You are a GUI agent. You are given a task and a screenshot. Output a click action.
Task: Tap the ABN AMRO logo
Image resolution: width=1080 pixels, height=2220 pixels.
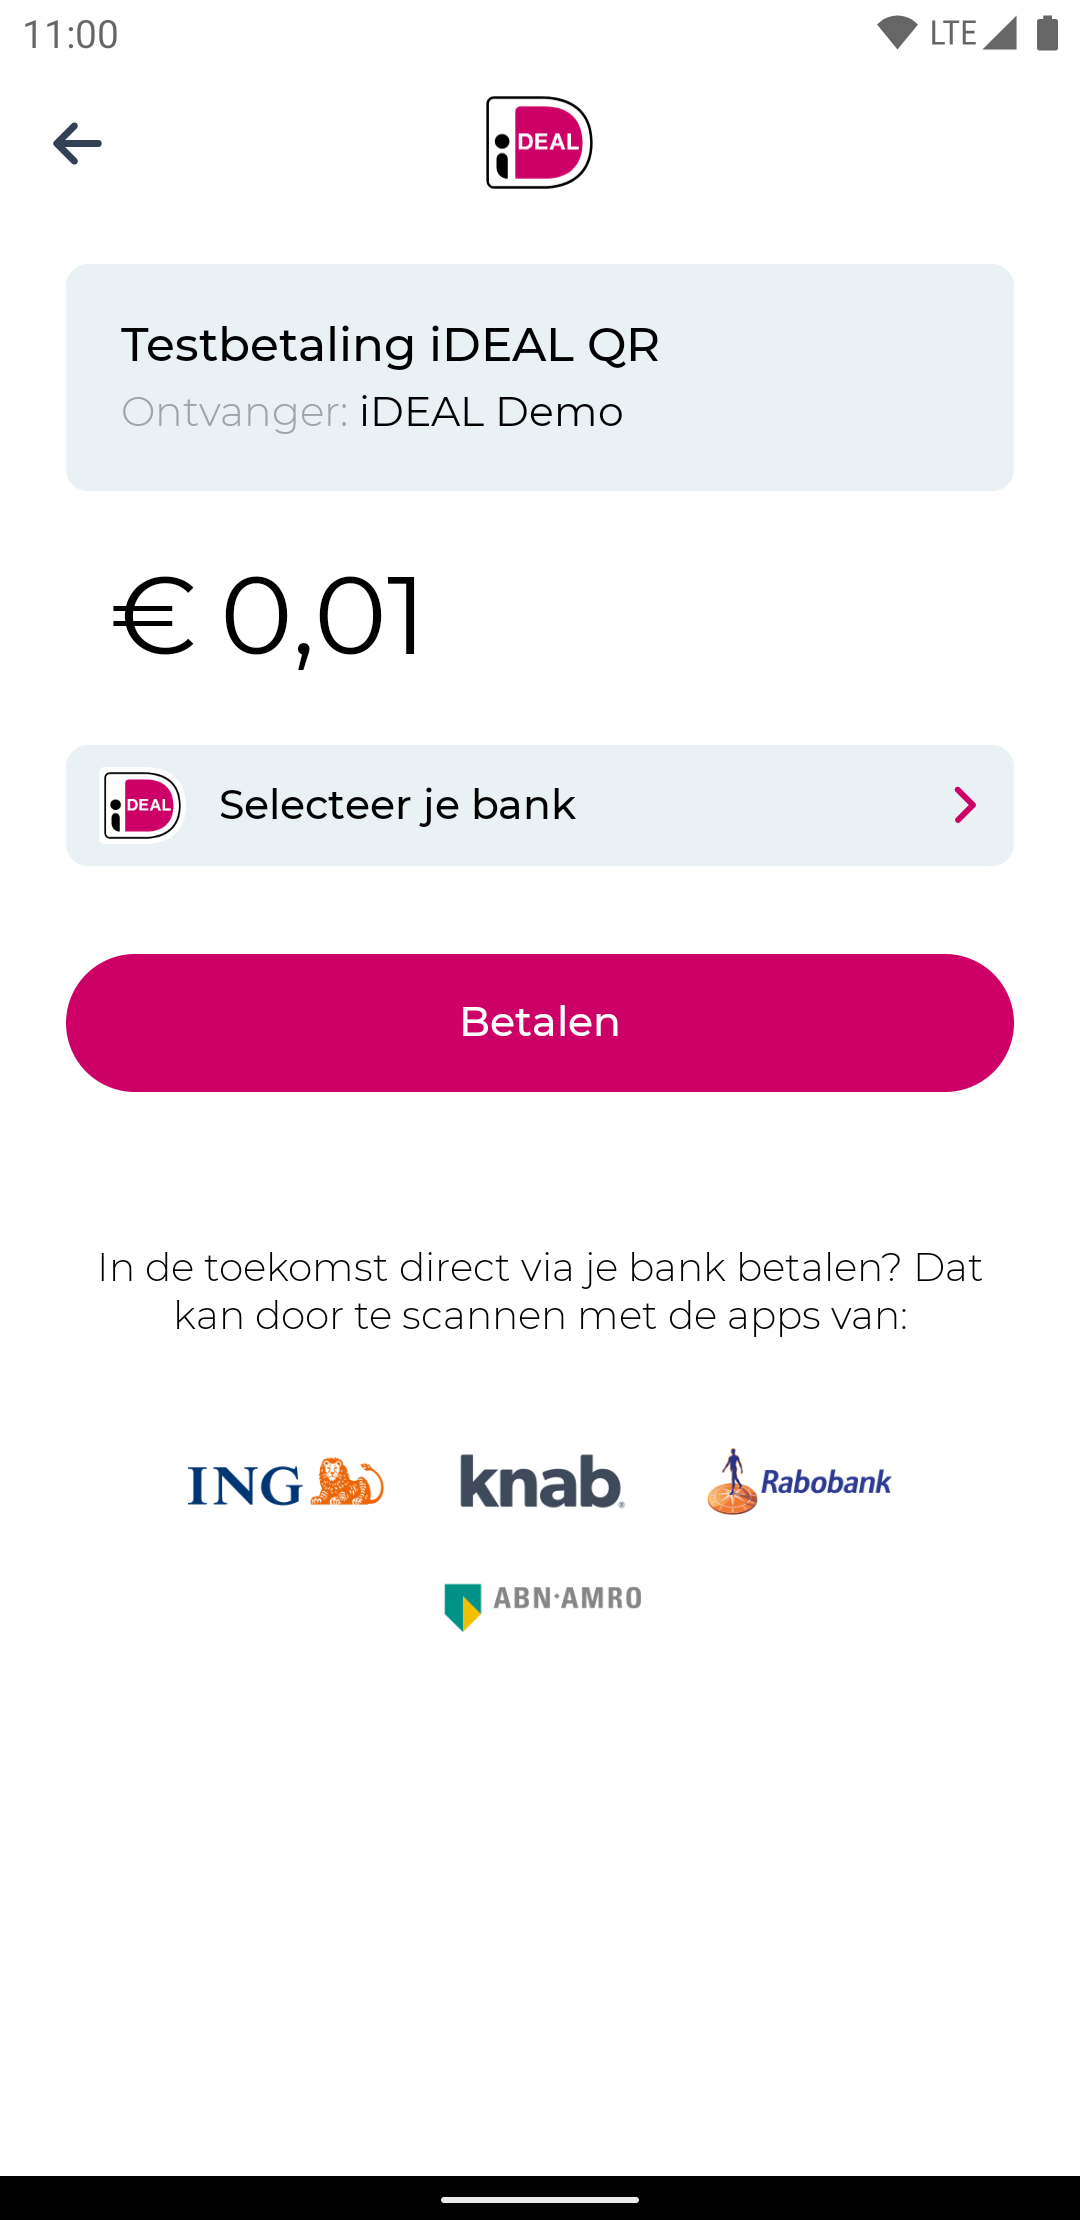point(542,1605)
